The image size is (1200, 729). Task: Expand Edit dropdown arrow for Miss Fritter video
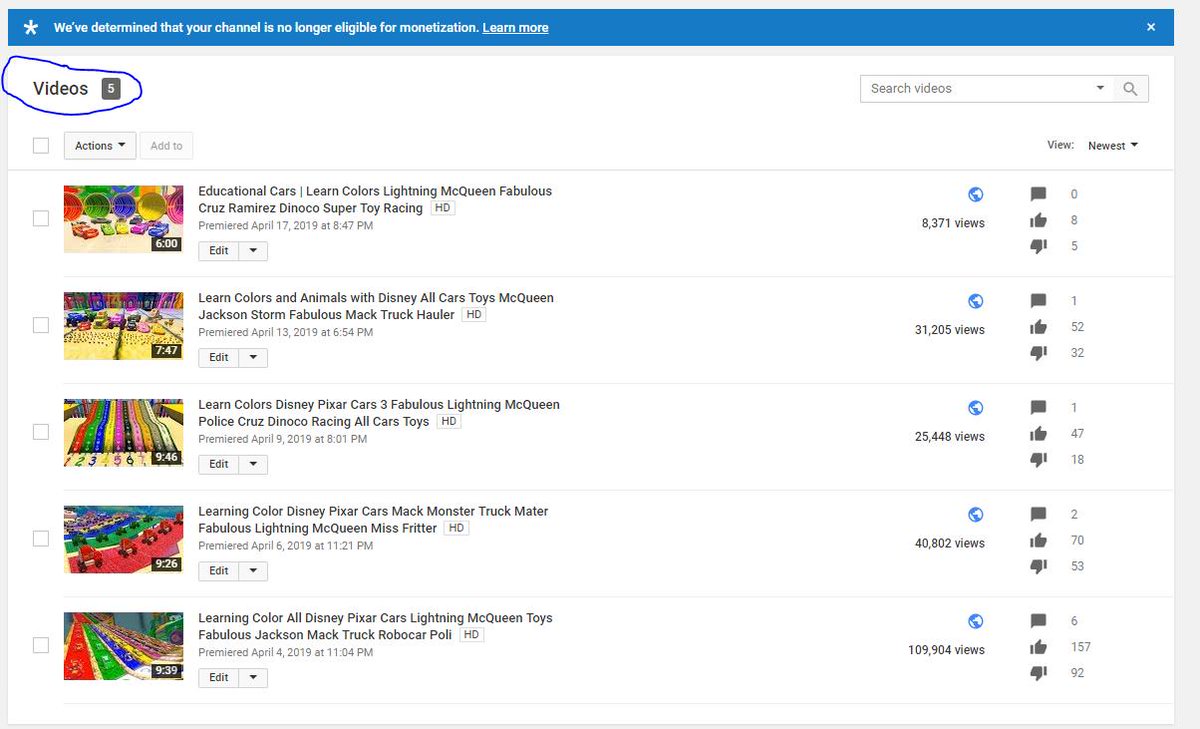253,571
